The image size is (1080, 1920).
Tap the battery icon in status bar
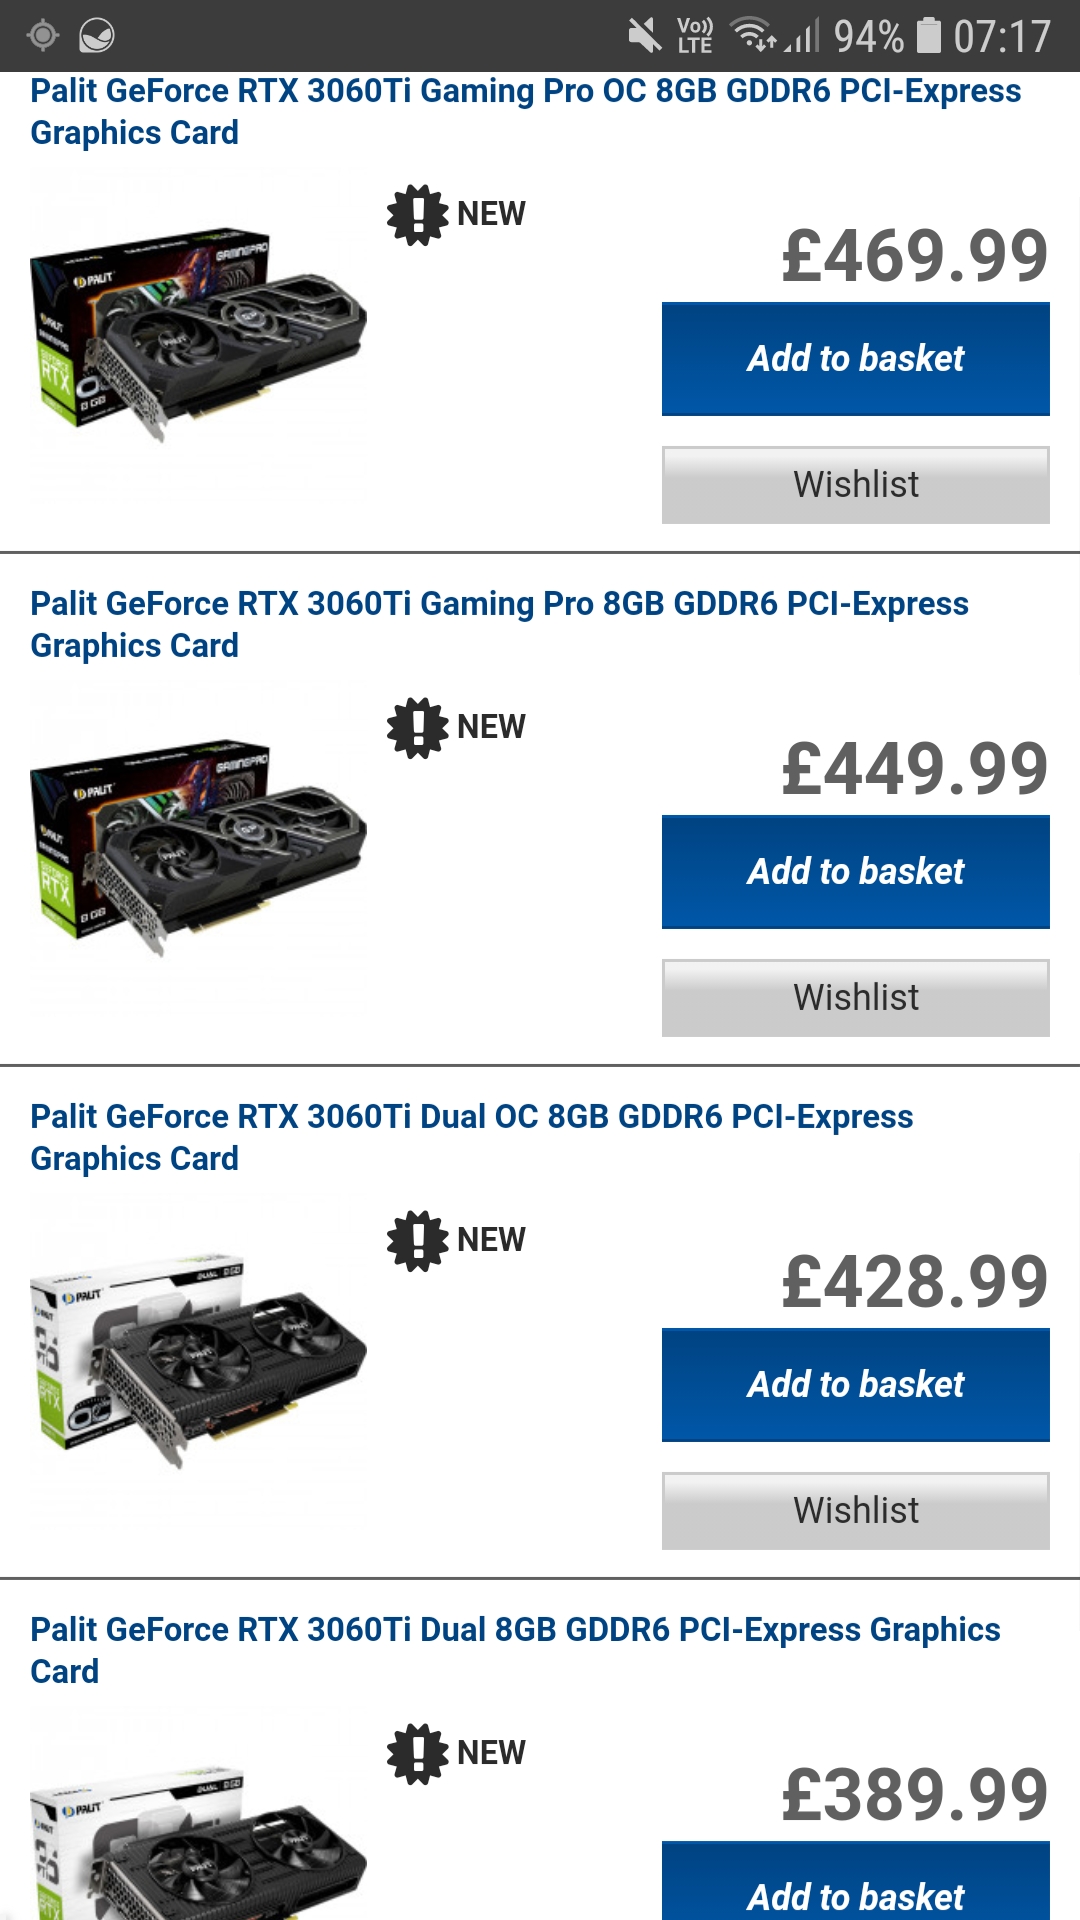929,36
